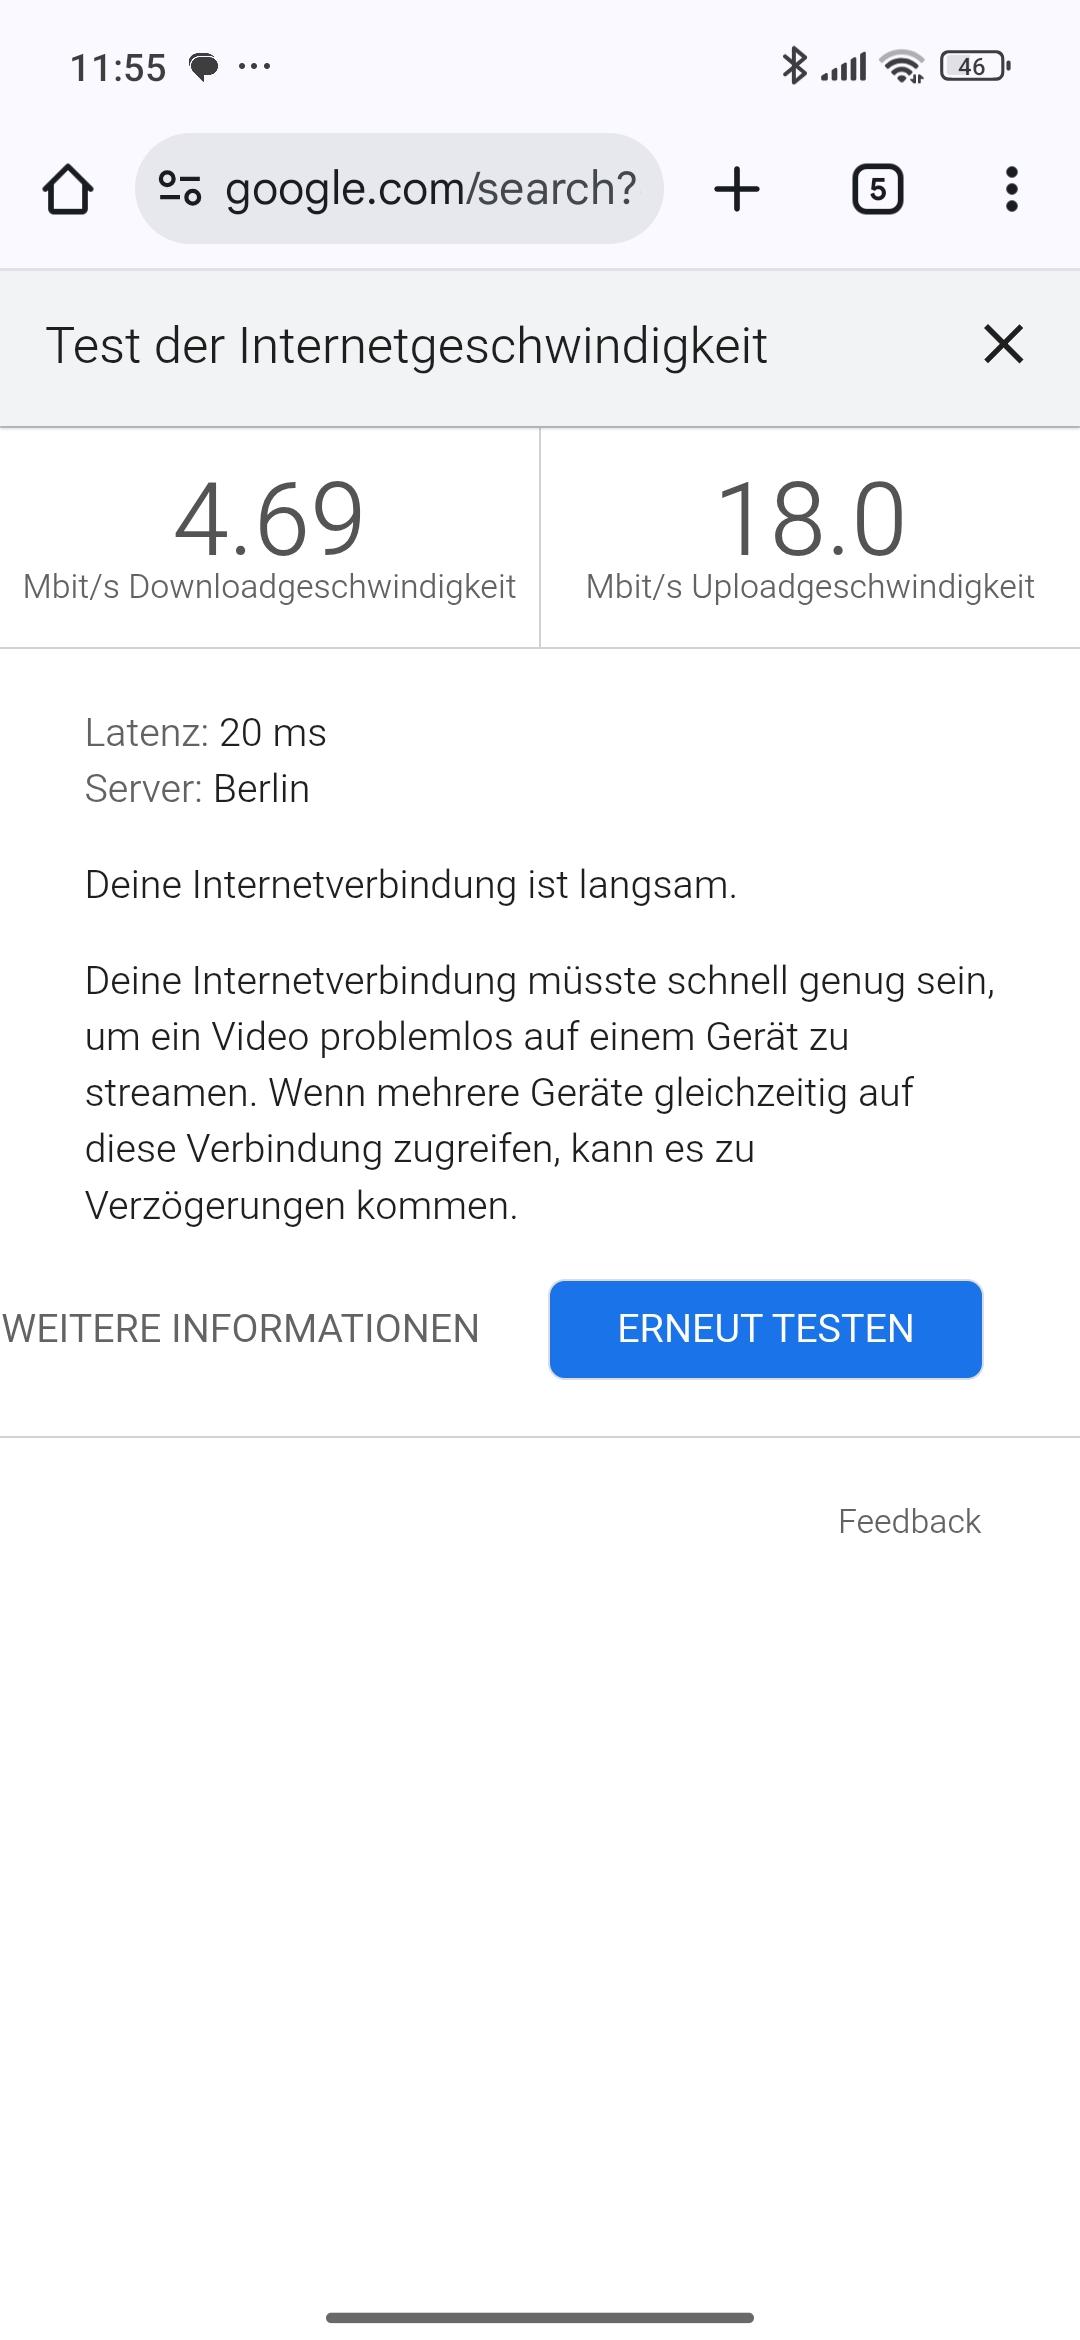Screen dimensions: 1080x2340
Task: Tap the mobile signal strength icon
Action: pos(843,67)
